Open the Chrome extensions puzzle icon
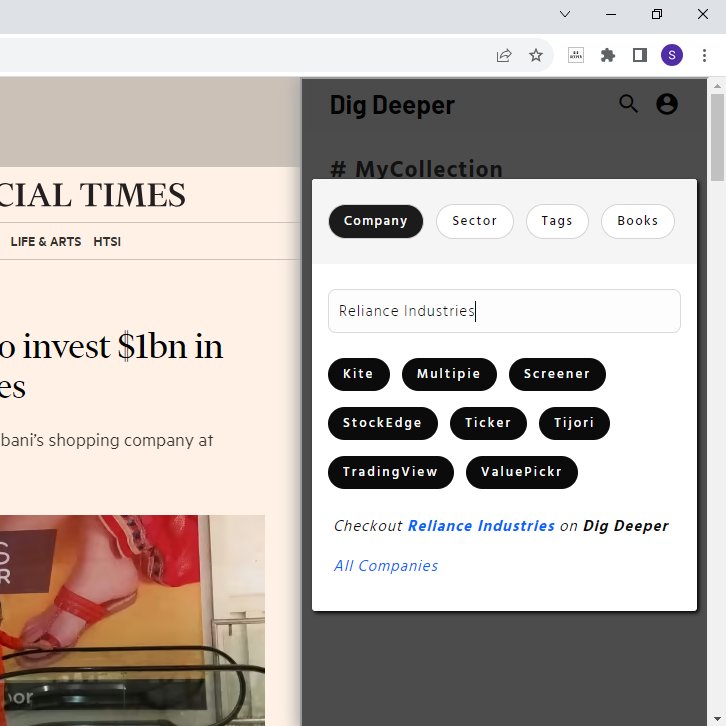Viewport: 726px width, 726px height. [607, 56]
